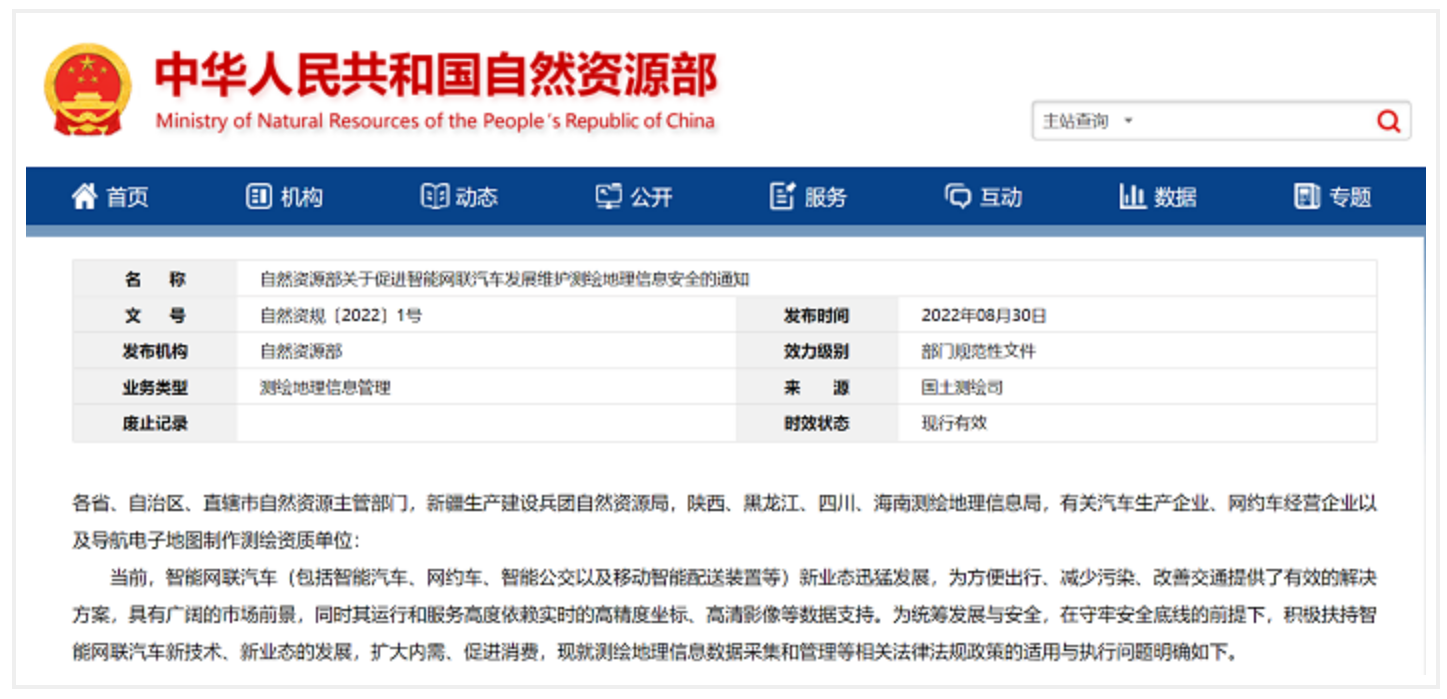The height and width of the screenshot is (699, 1447).
Task: Click the document number 自然资规〔2022〕1号
Action: (341, 316)
